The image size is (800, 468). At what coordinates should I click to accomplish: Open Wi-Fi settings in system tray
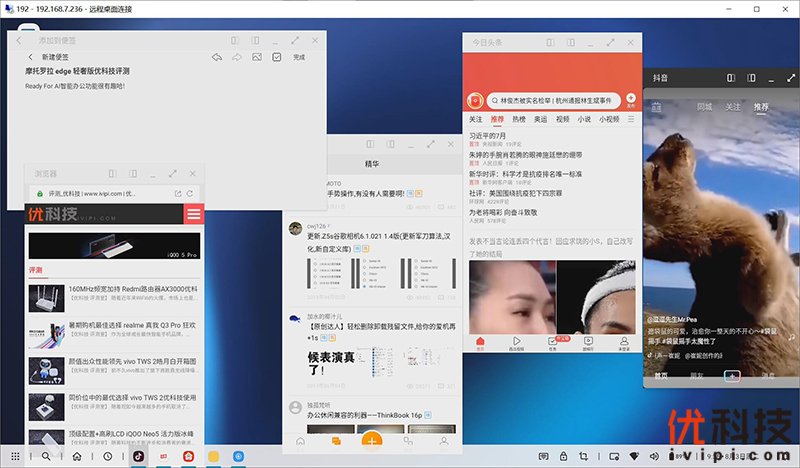[634, 456]
